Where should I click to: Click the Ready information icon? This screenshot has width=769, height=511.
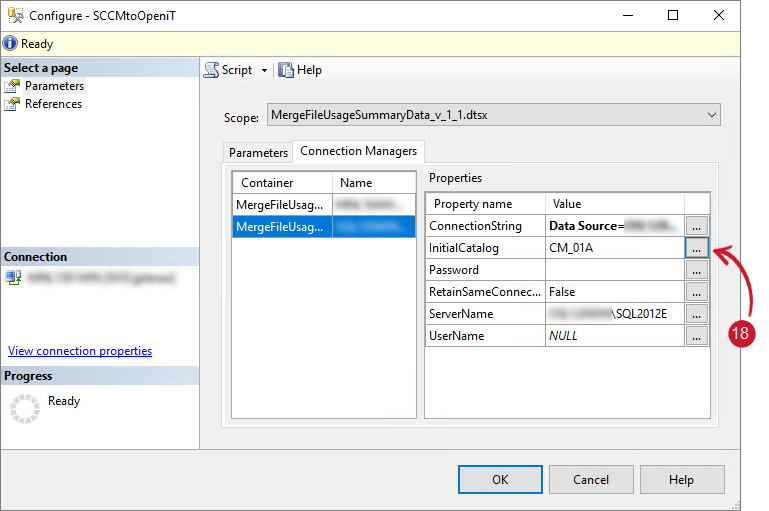(x=10, y=44)
